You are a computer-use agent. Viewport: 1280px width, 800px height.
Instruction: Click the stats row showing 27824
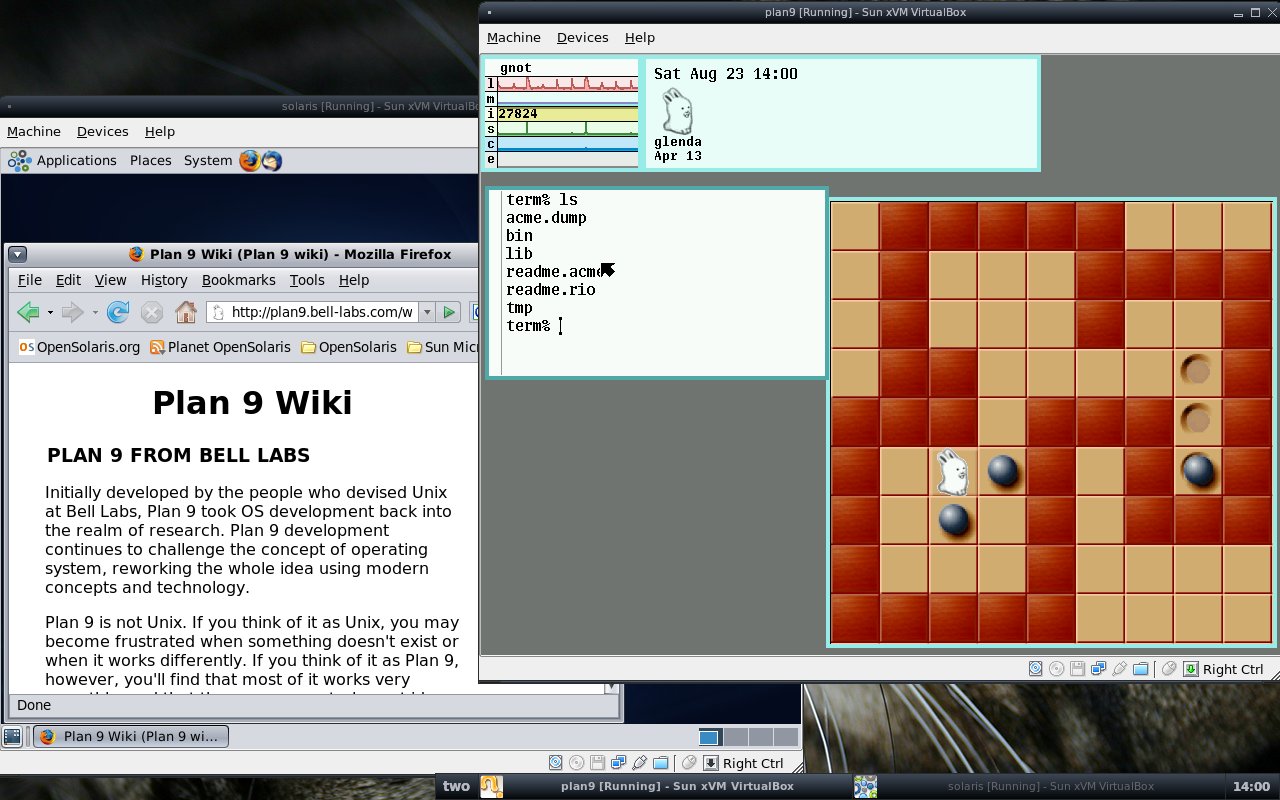point(561,114)
